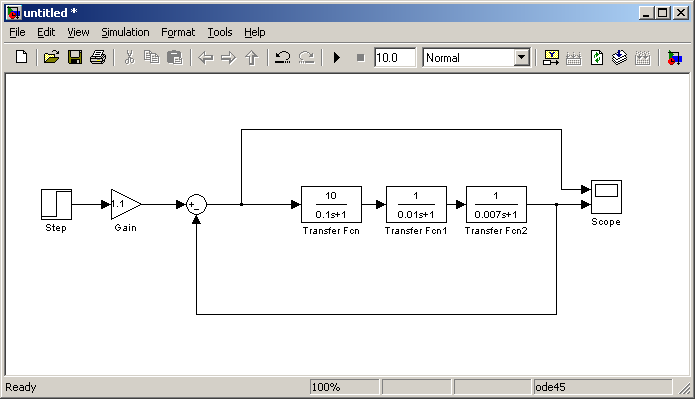Click the Transfer Fcn label text
This screenshot has width=695, height=399.
point(331,231)
